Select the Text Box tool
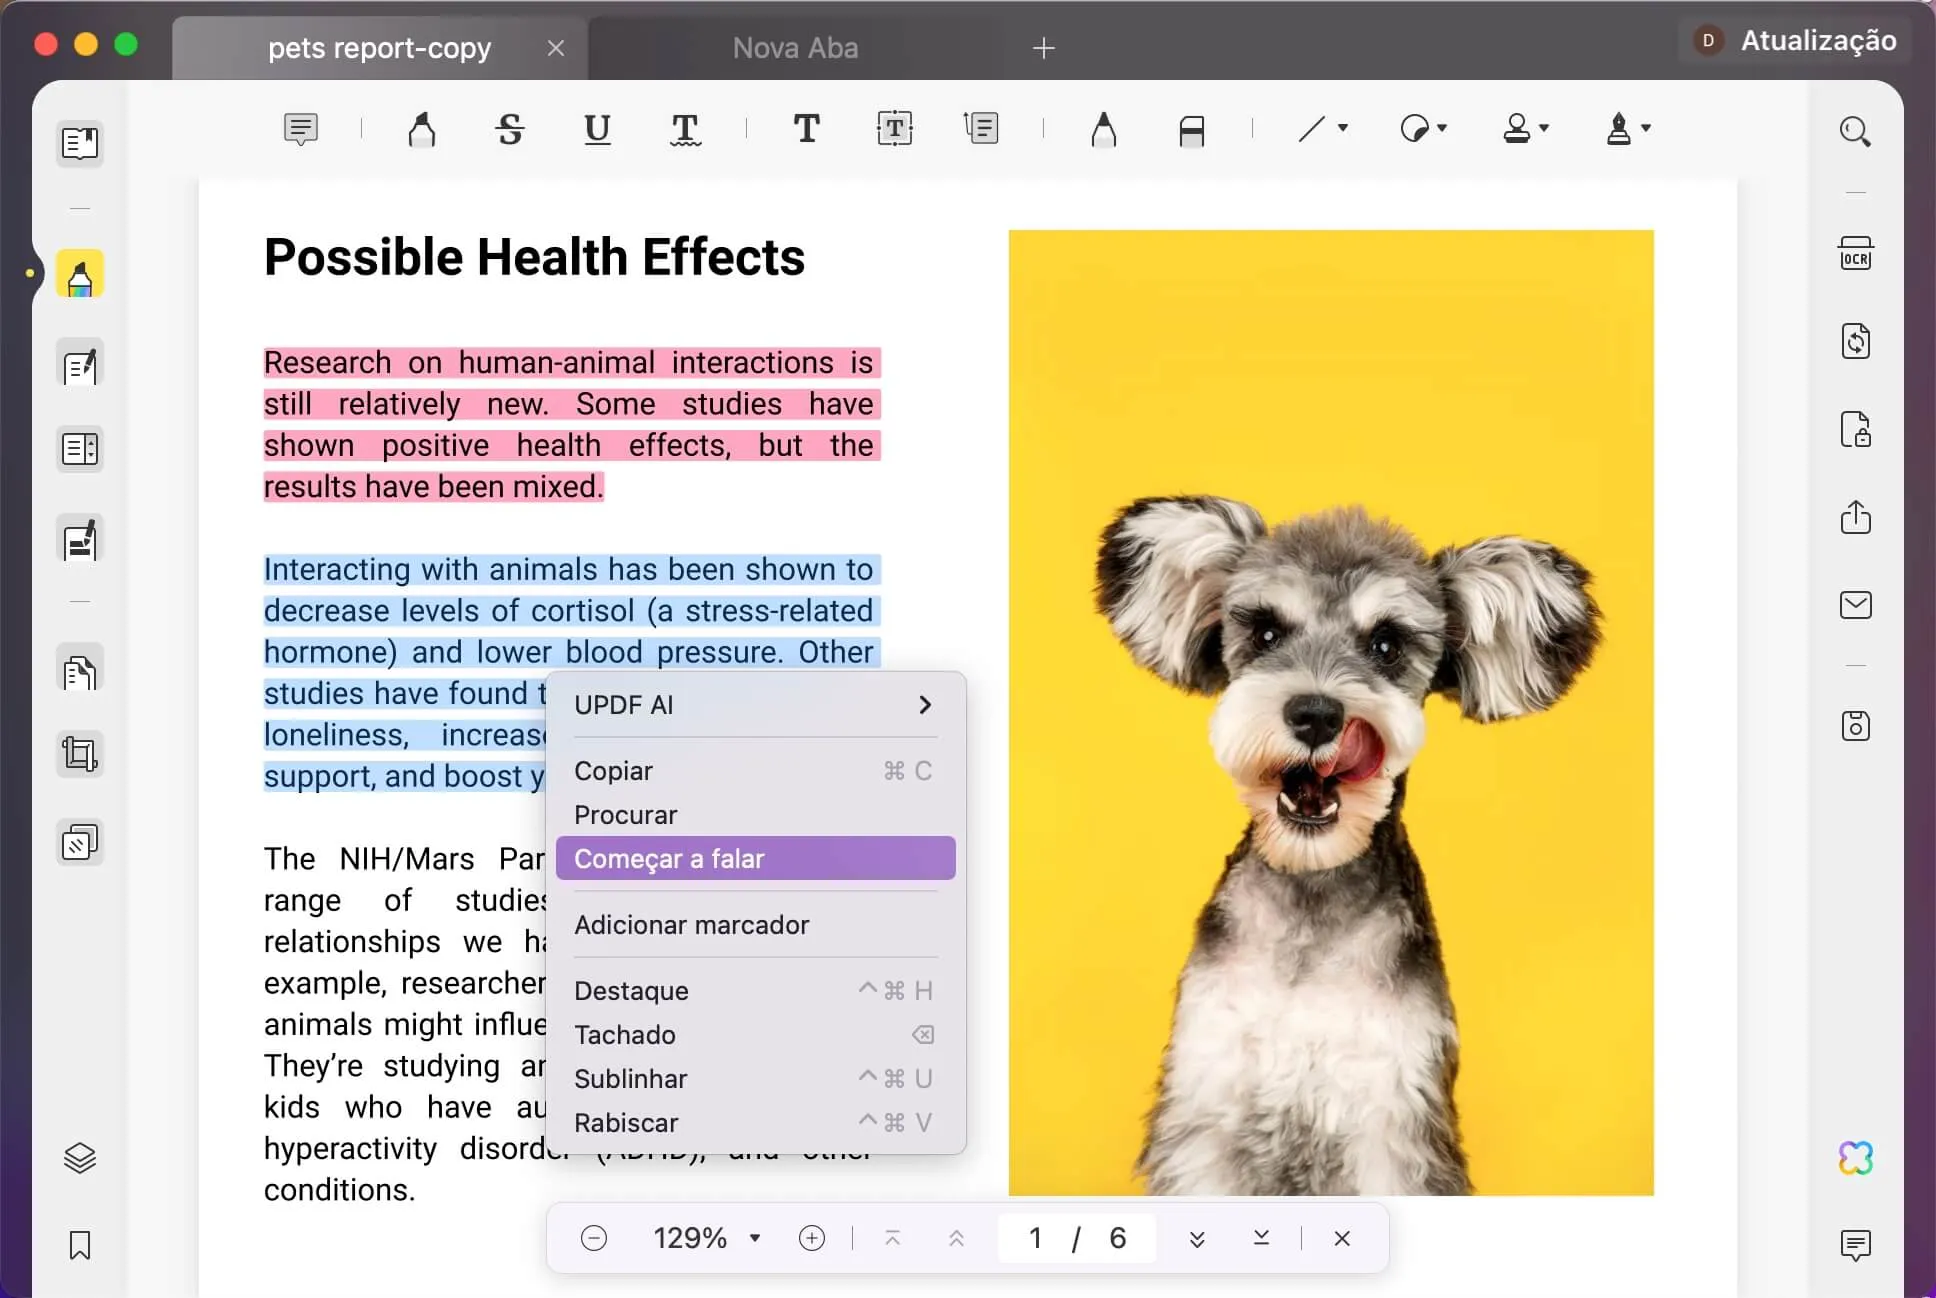The width and height of the screenshot is (1936, 1298). 894,128
